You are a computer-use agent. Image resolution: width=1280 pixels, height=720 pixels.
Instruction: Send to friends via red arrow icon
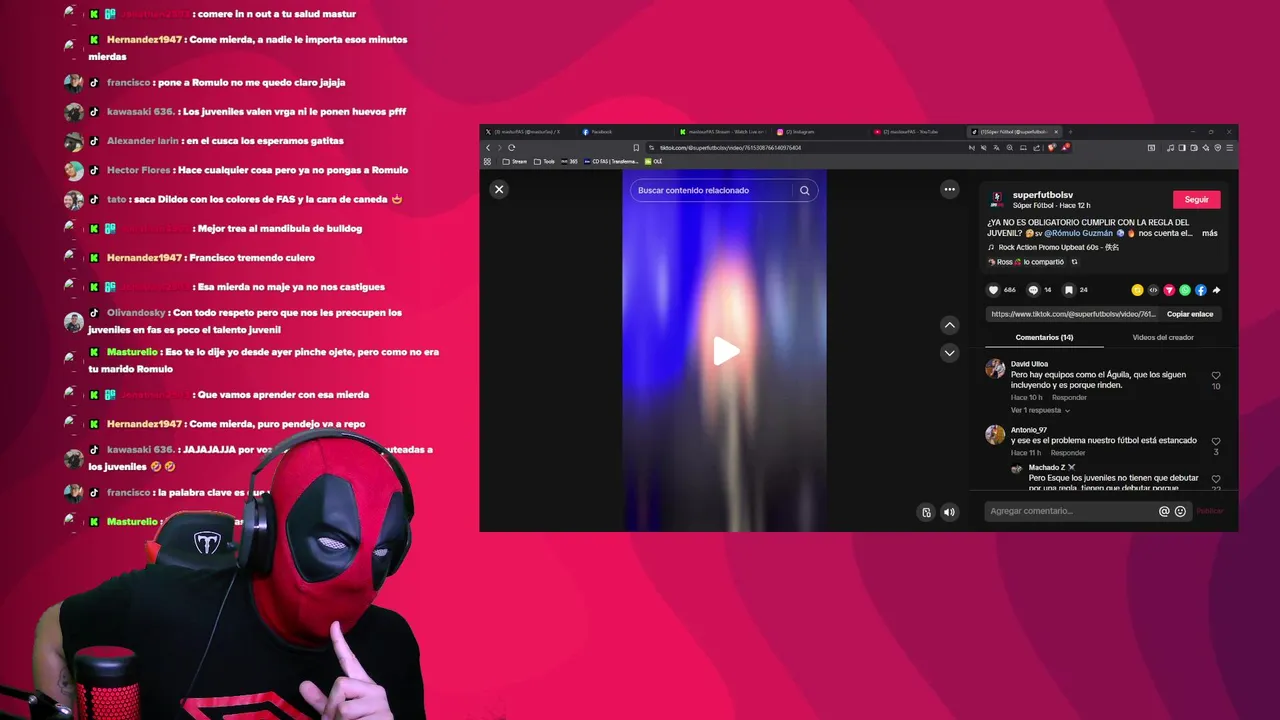(1169, 290)
